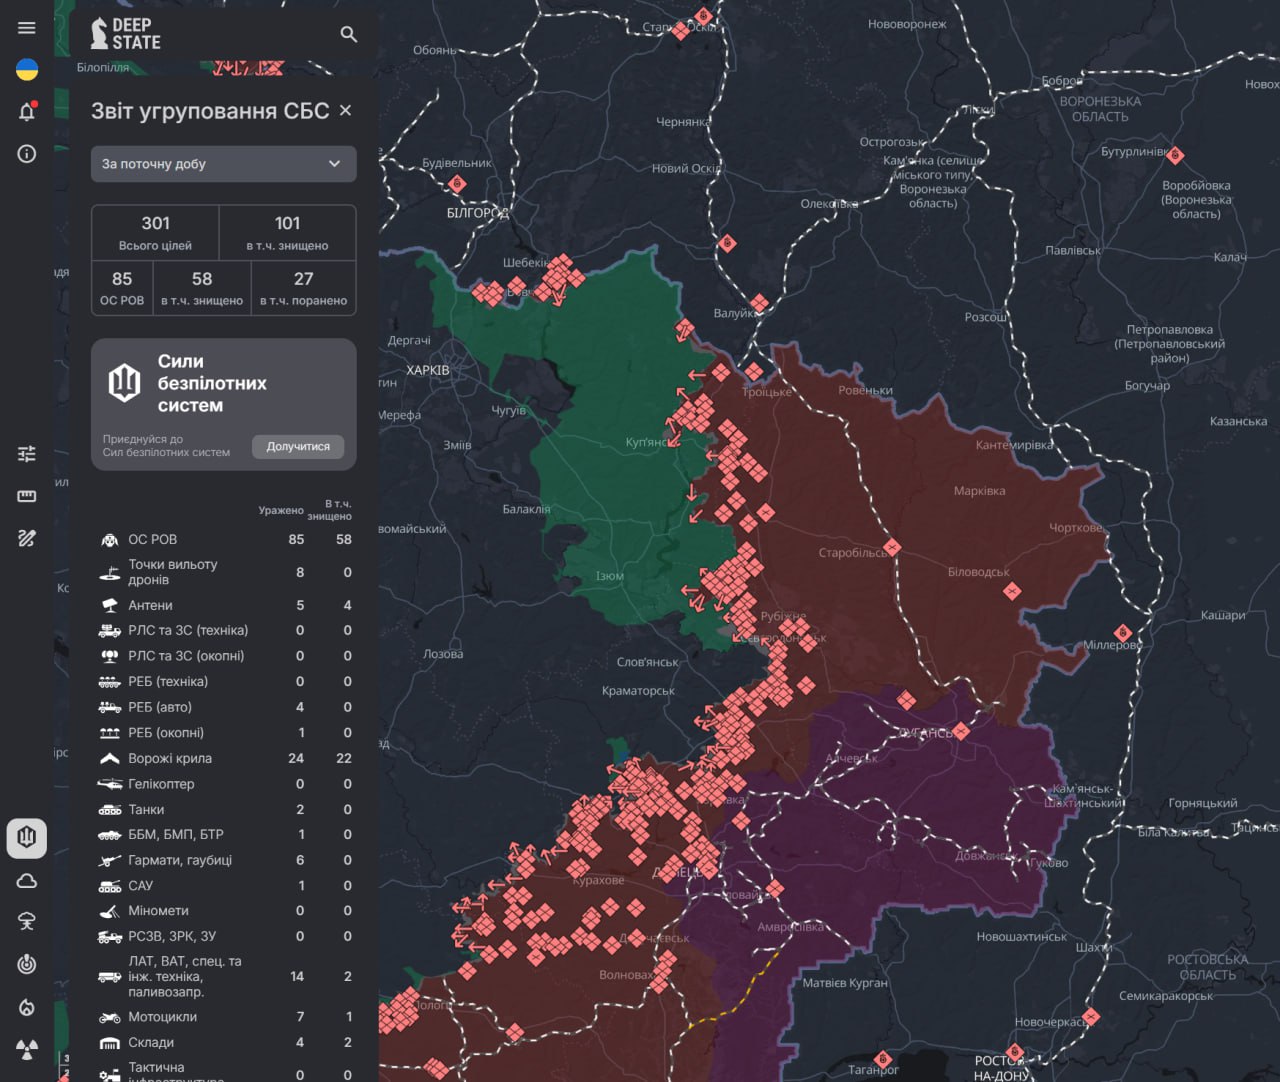
Task: Toggle the mushroom cloud explosion layer
Action: [x=27, y=922]
